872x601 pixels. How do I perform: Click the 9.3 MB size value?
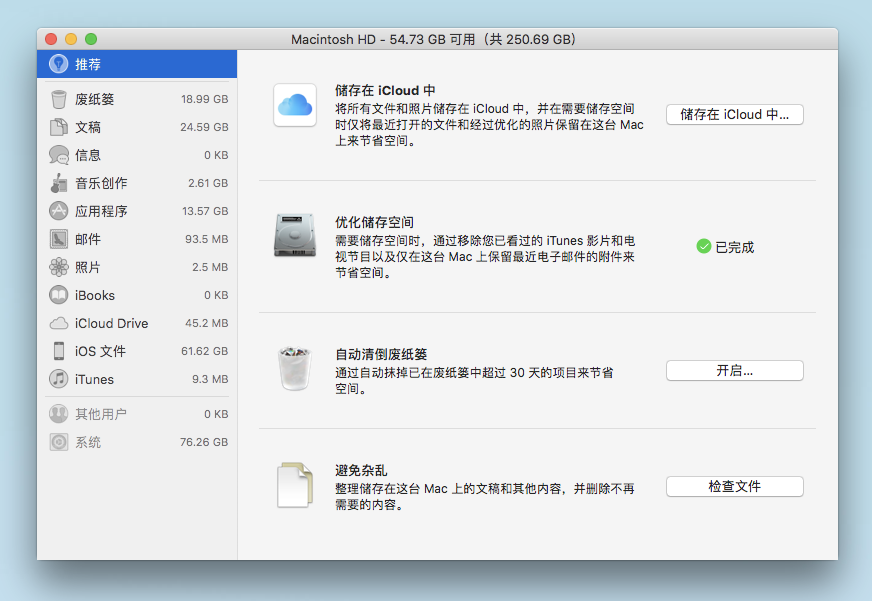click(210, 380)
